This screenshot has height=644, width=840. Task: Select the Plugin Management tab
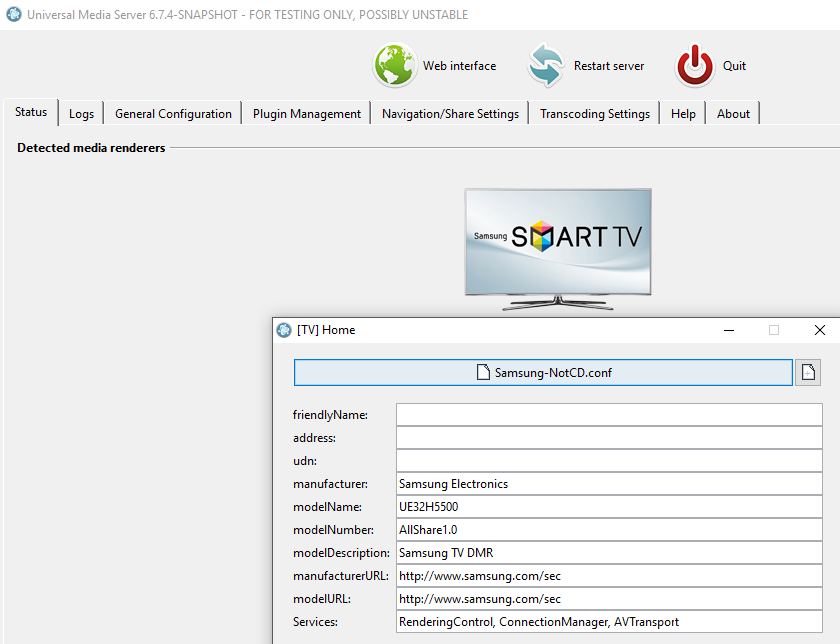(306, 114)
